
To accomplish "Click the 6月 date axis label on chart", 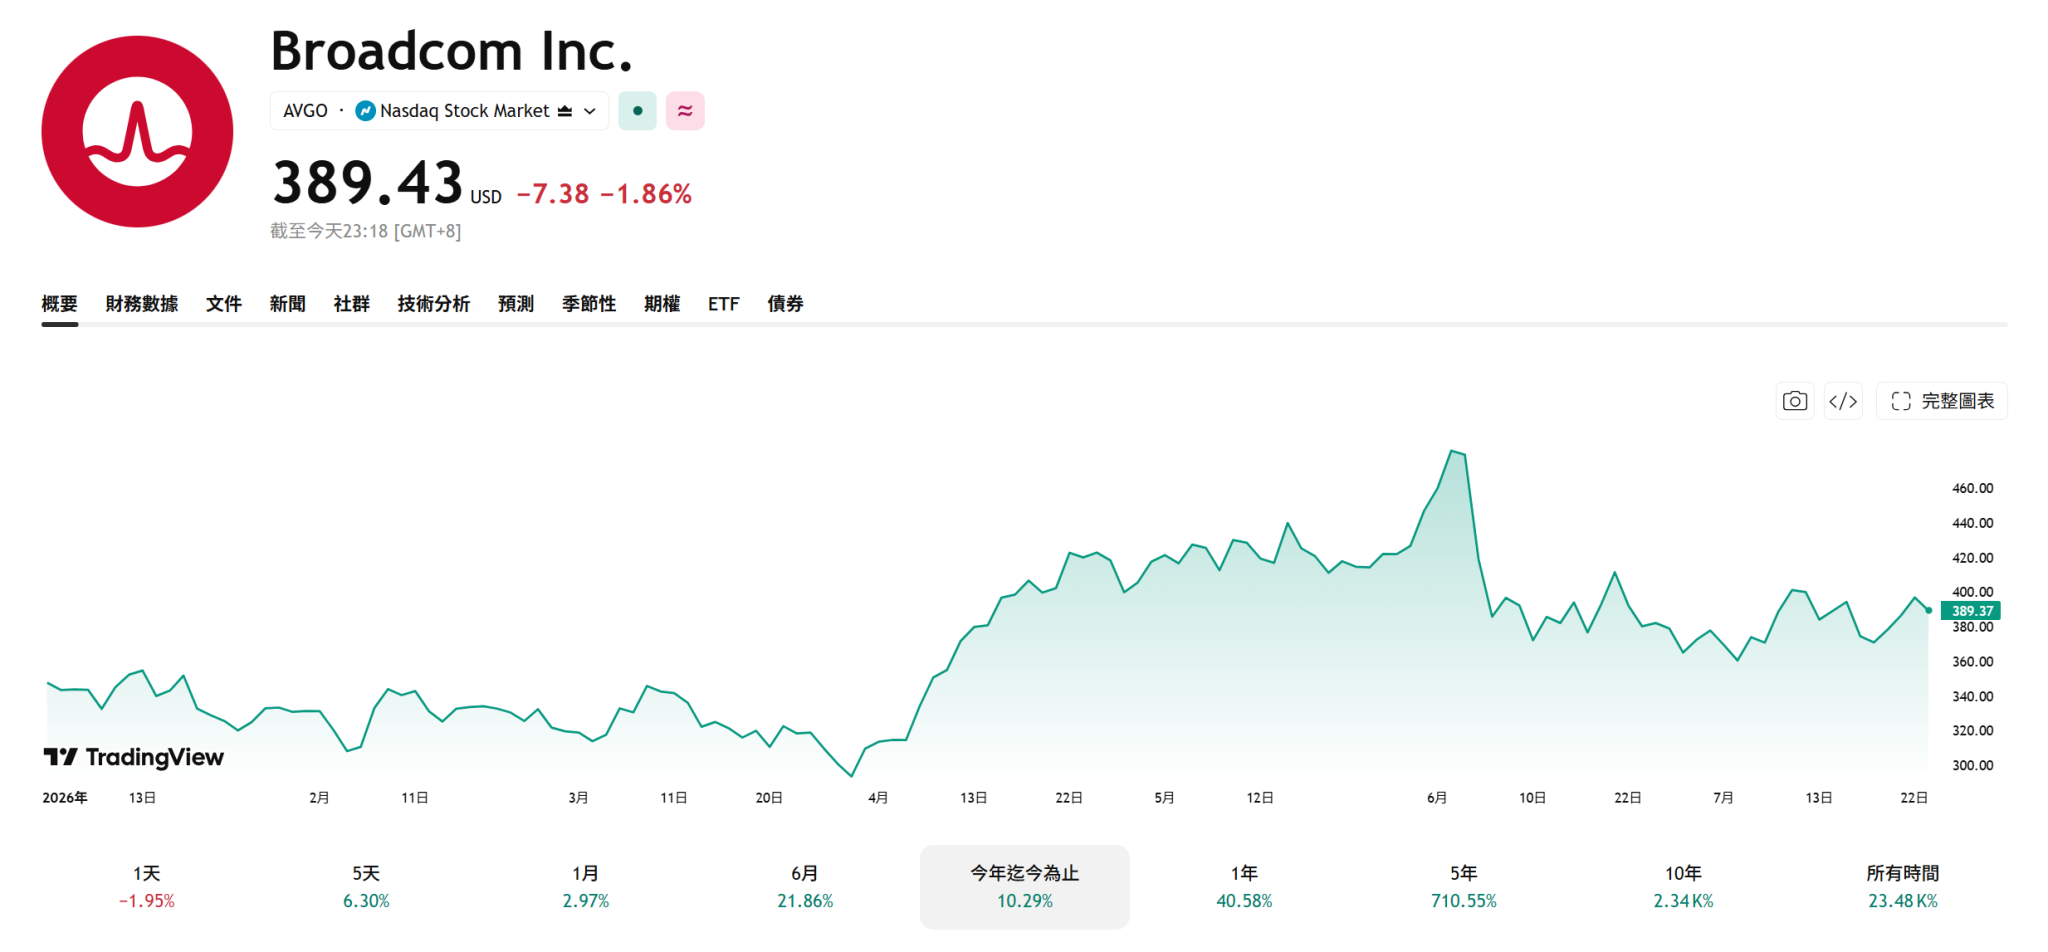I will pyautogui.click(x=1437, y=797).
